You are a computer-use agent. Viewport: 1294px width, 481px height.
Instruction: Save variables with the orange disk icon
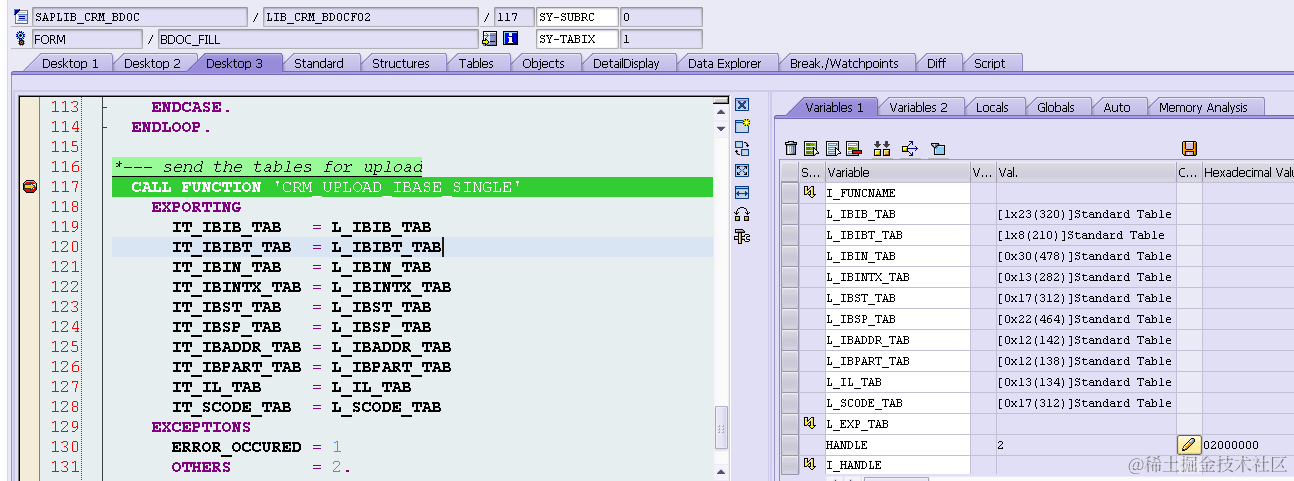pyautogui.click(x=1189, y=148)
